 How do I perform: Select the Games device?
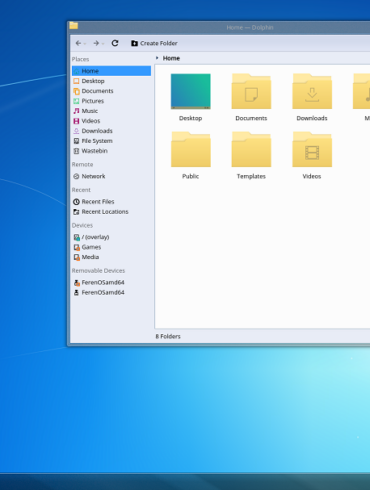pos(111,247)
